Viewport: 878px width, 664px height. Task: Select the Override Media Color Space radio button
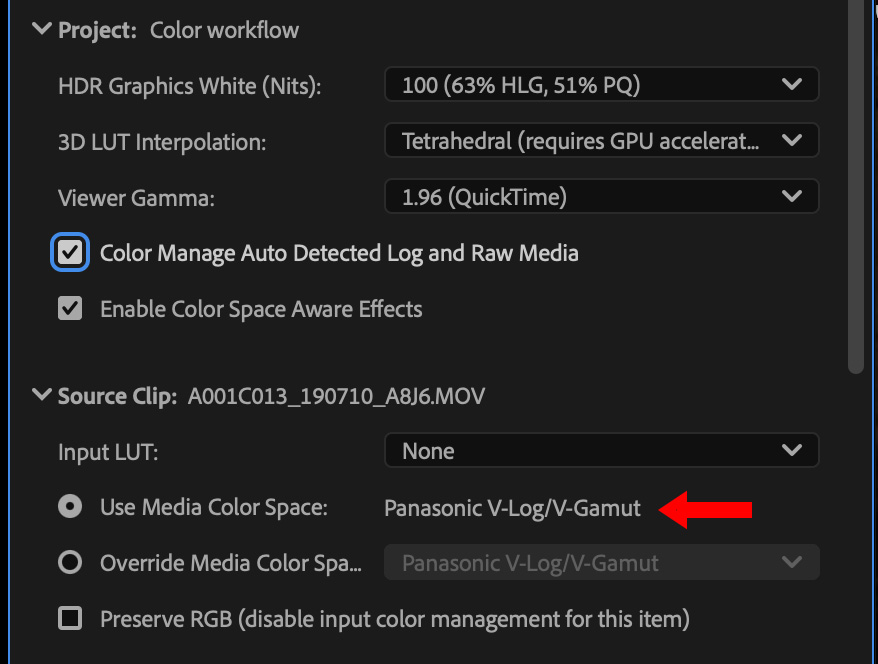tap(70, 563)
